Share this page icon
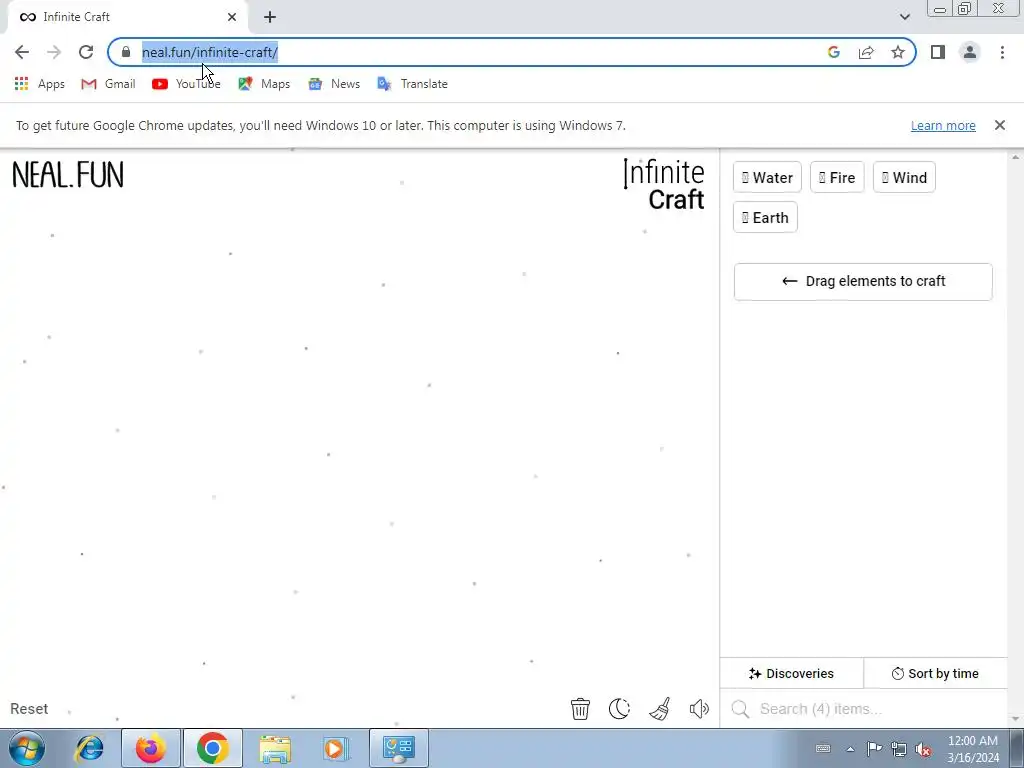The width and height of the screenshot is (1024, 768). (x=866, y=52)
